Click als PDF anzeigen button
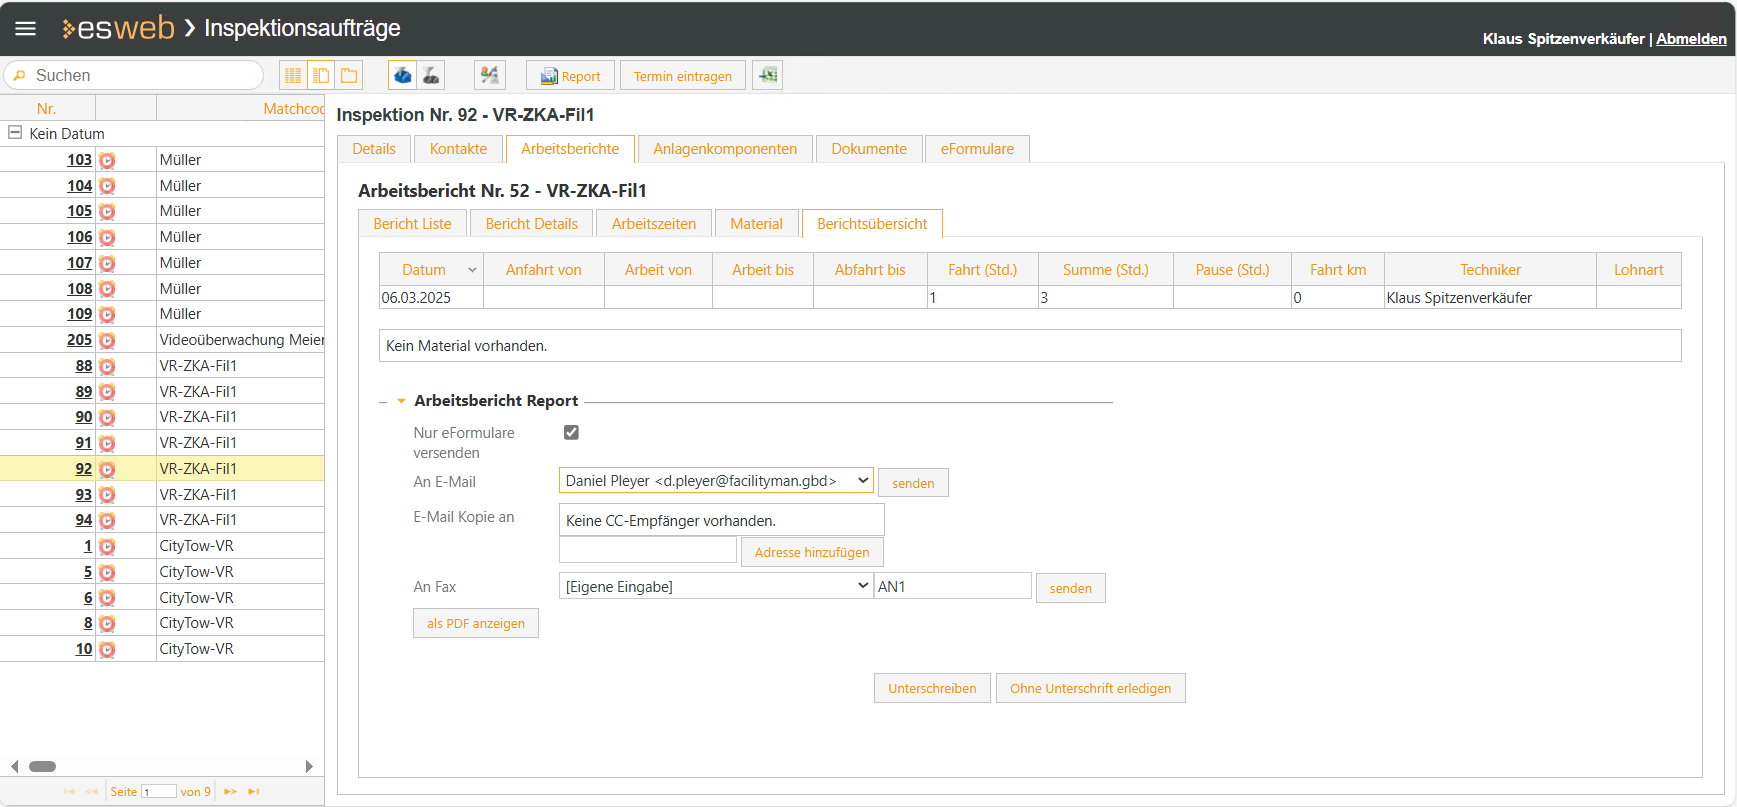The image size is (1737, 807). 476,623
